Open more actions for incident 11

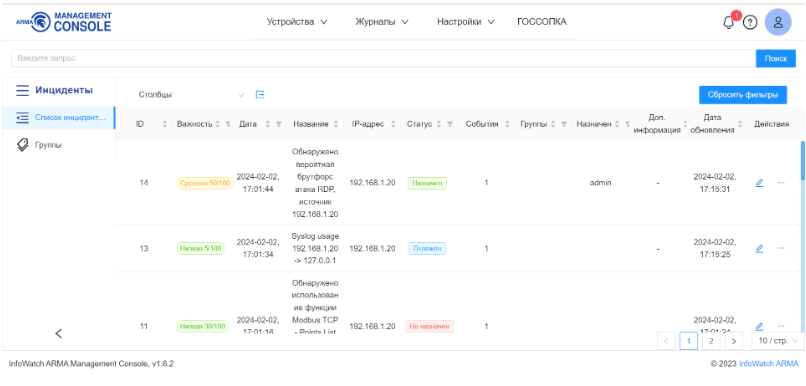coord(781,326)
